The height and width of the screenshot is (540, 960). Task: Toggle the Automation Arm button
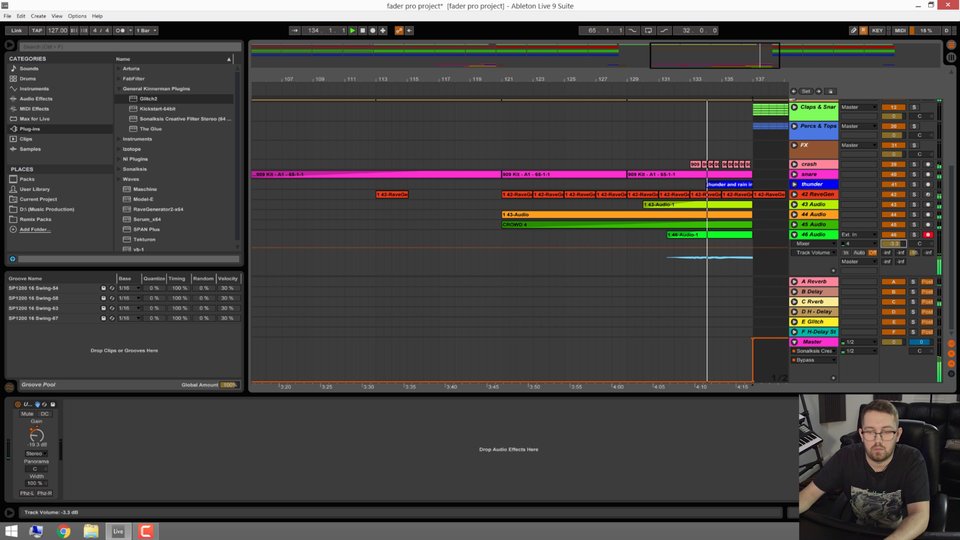(399, 30)
